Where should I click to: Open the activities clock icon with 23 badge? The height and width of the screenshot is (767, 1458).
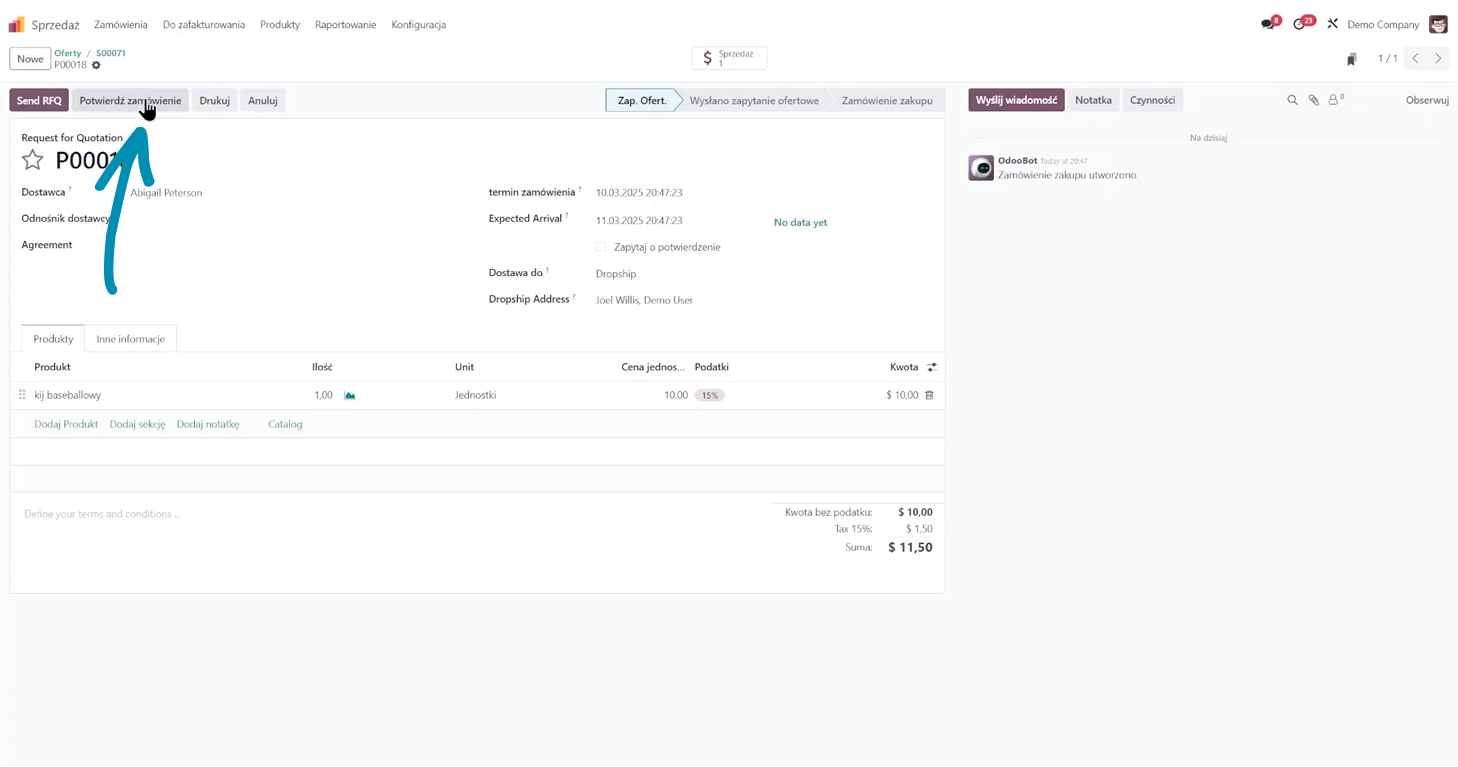1300,24
